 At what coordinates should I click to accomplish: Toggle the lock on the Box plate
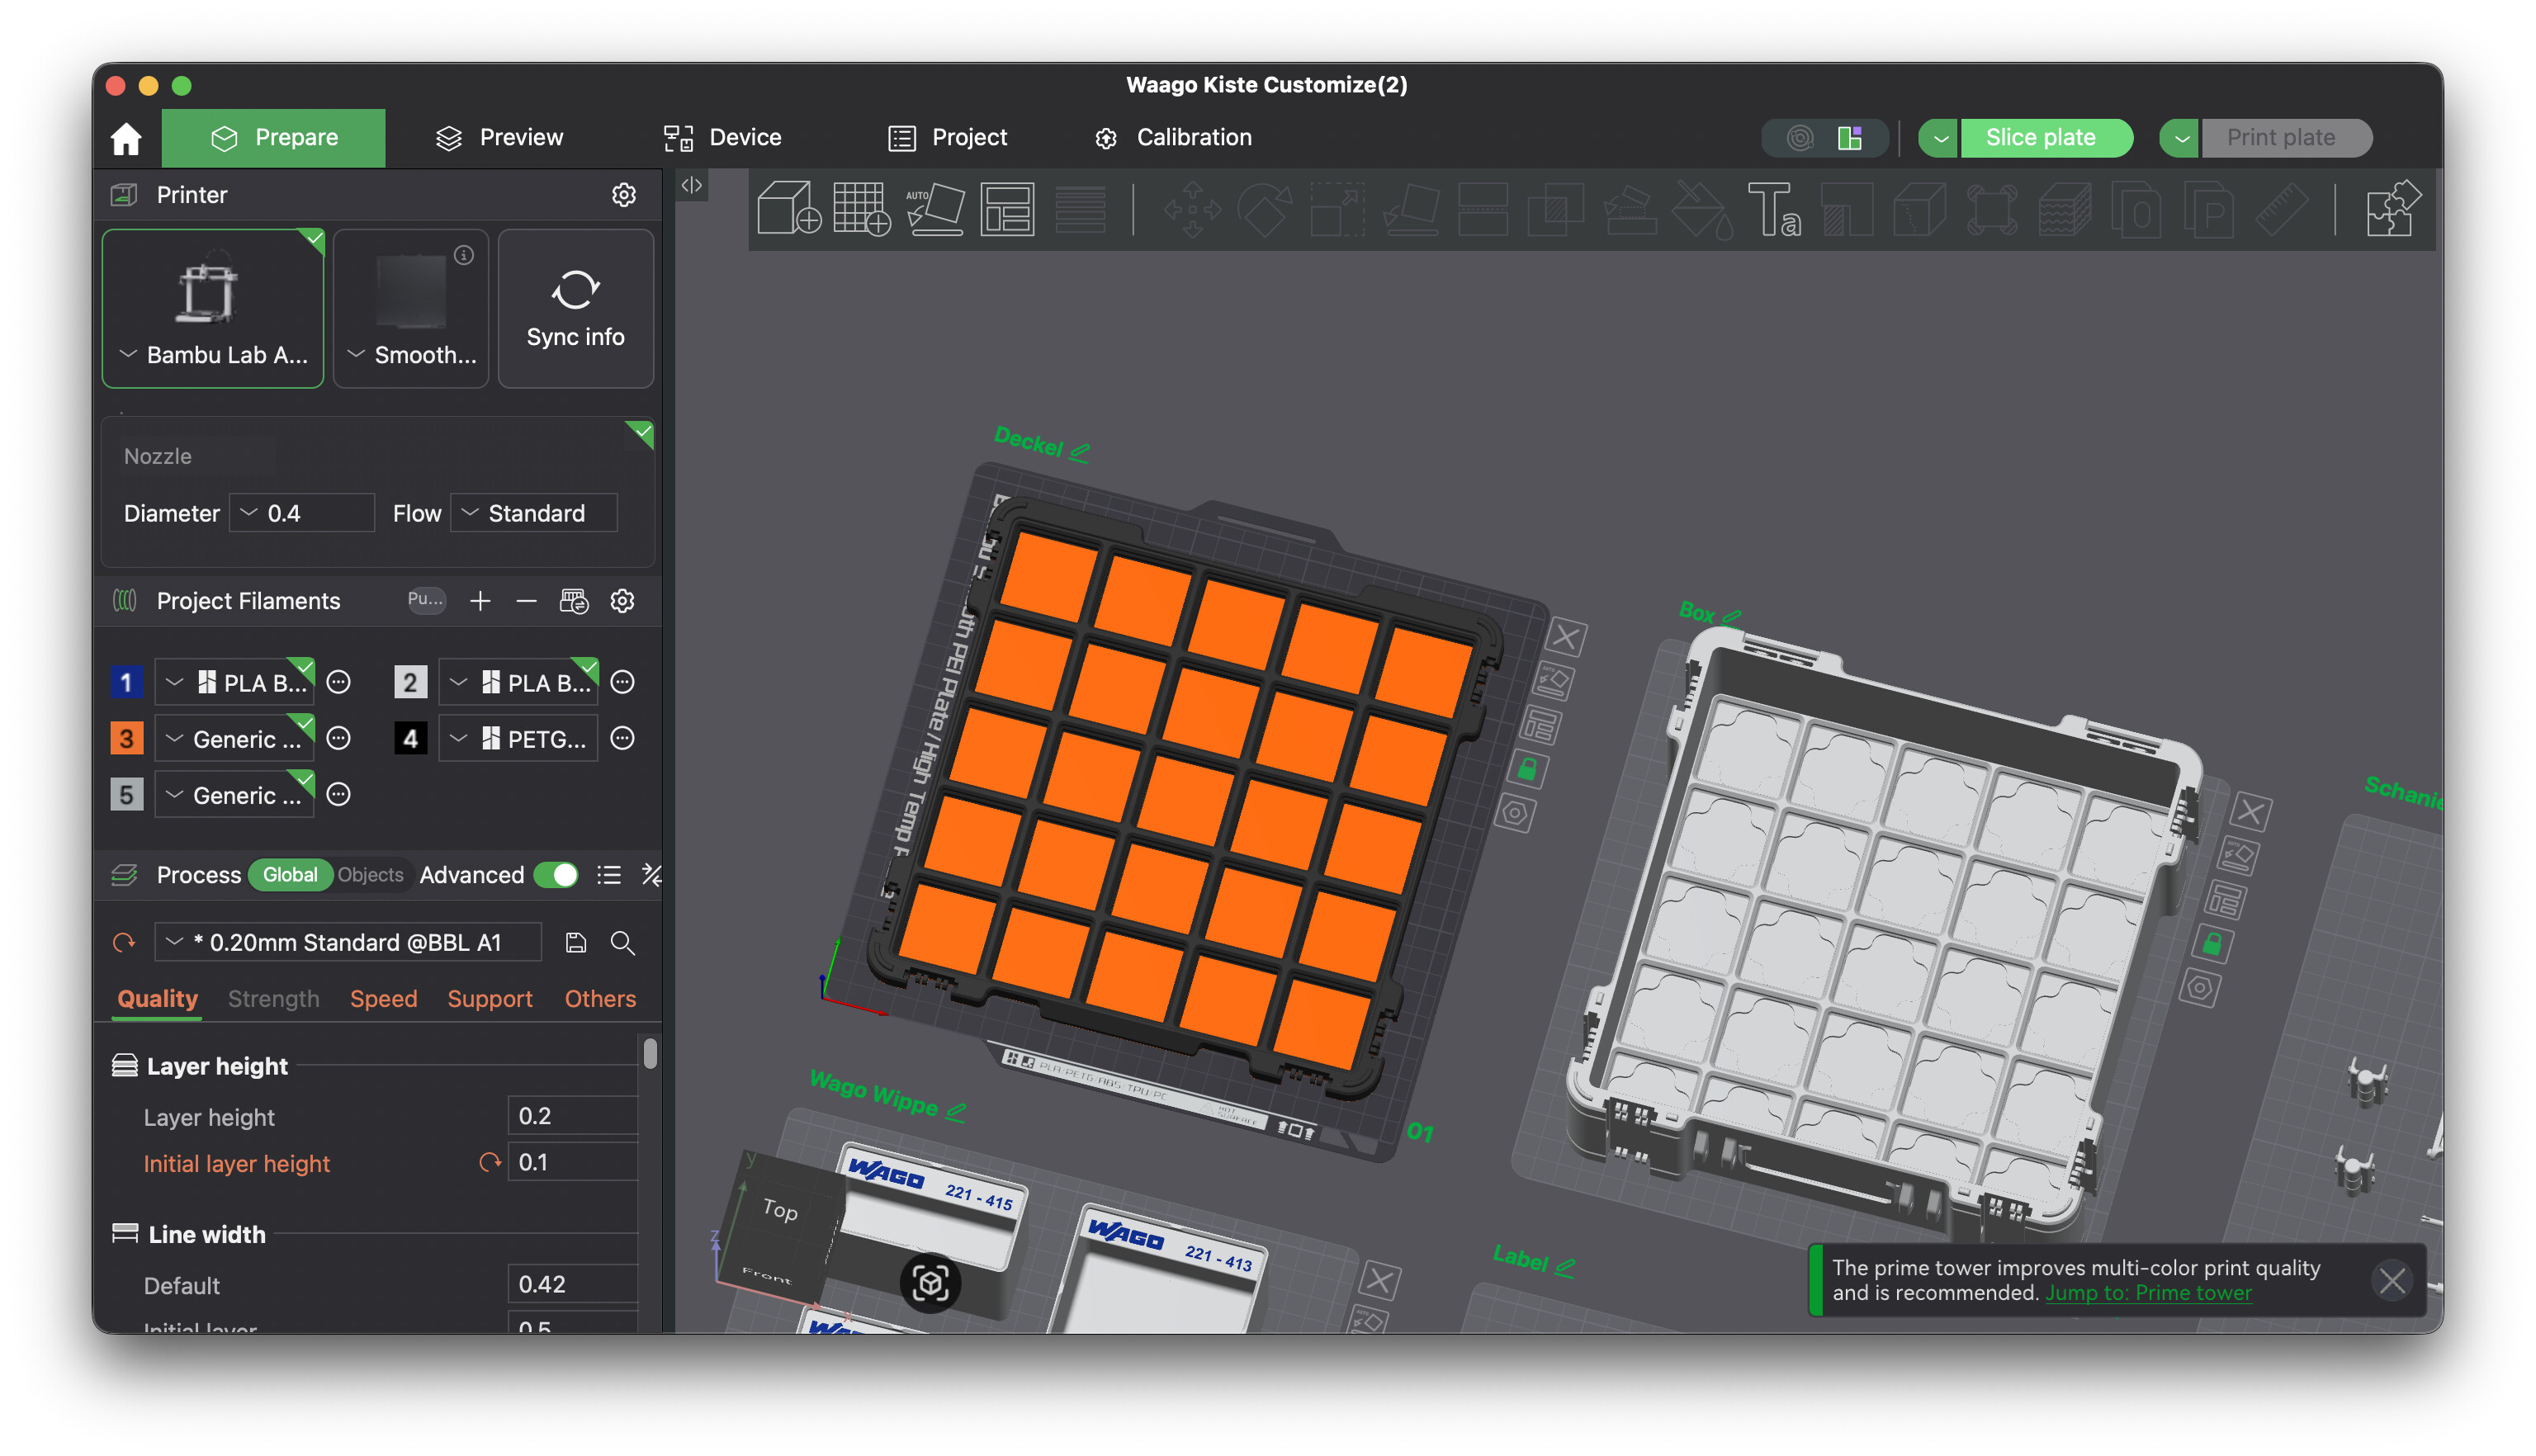coord(2212,944)
